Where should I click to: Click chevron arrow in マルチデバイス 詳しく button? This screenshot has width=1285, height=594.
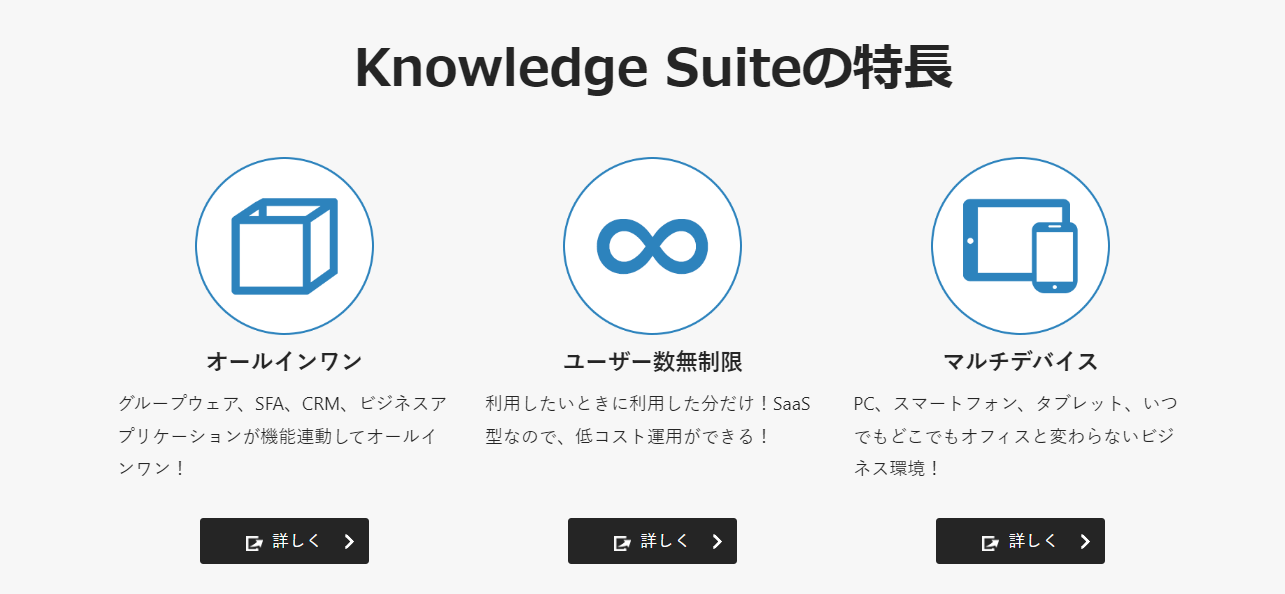tap(1085, 542)
